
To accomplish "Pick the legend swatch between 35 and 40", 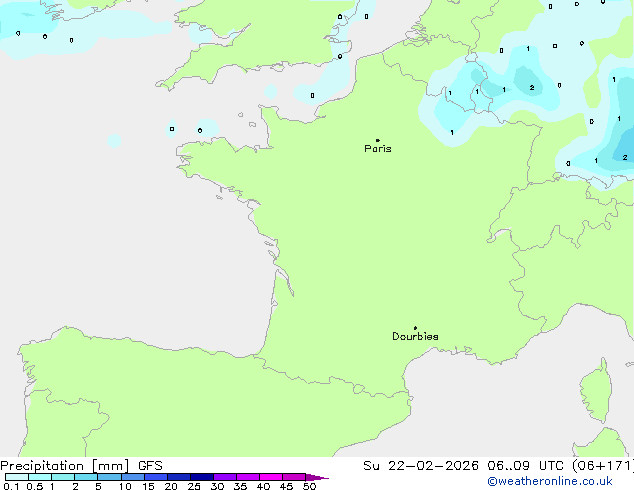I will [x=248, y=477].
